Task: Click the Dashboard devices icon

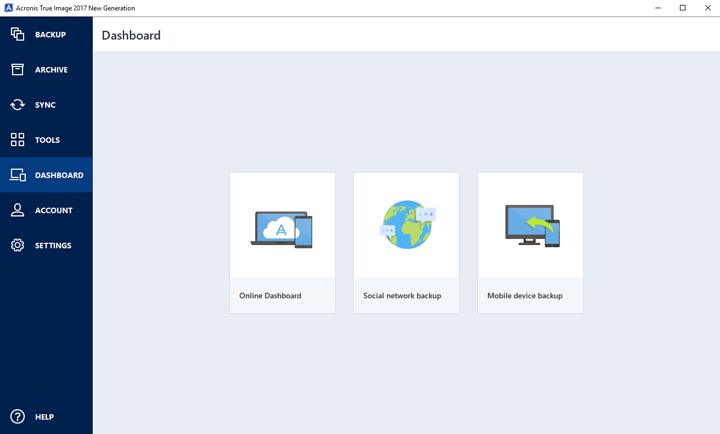Action: click(x=18, y=175)
